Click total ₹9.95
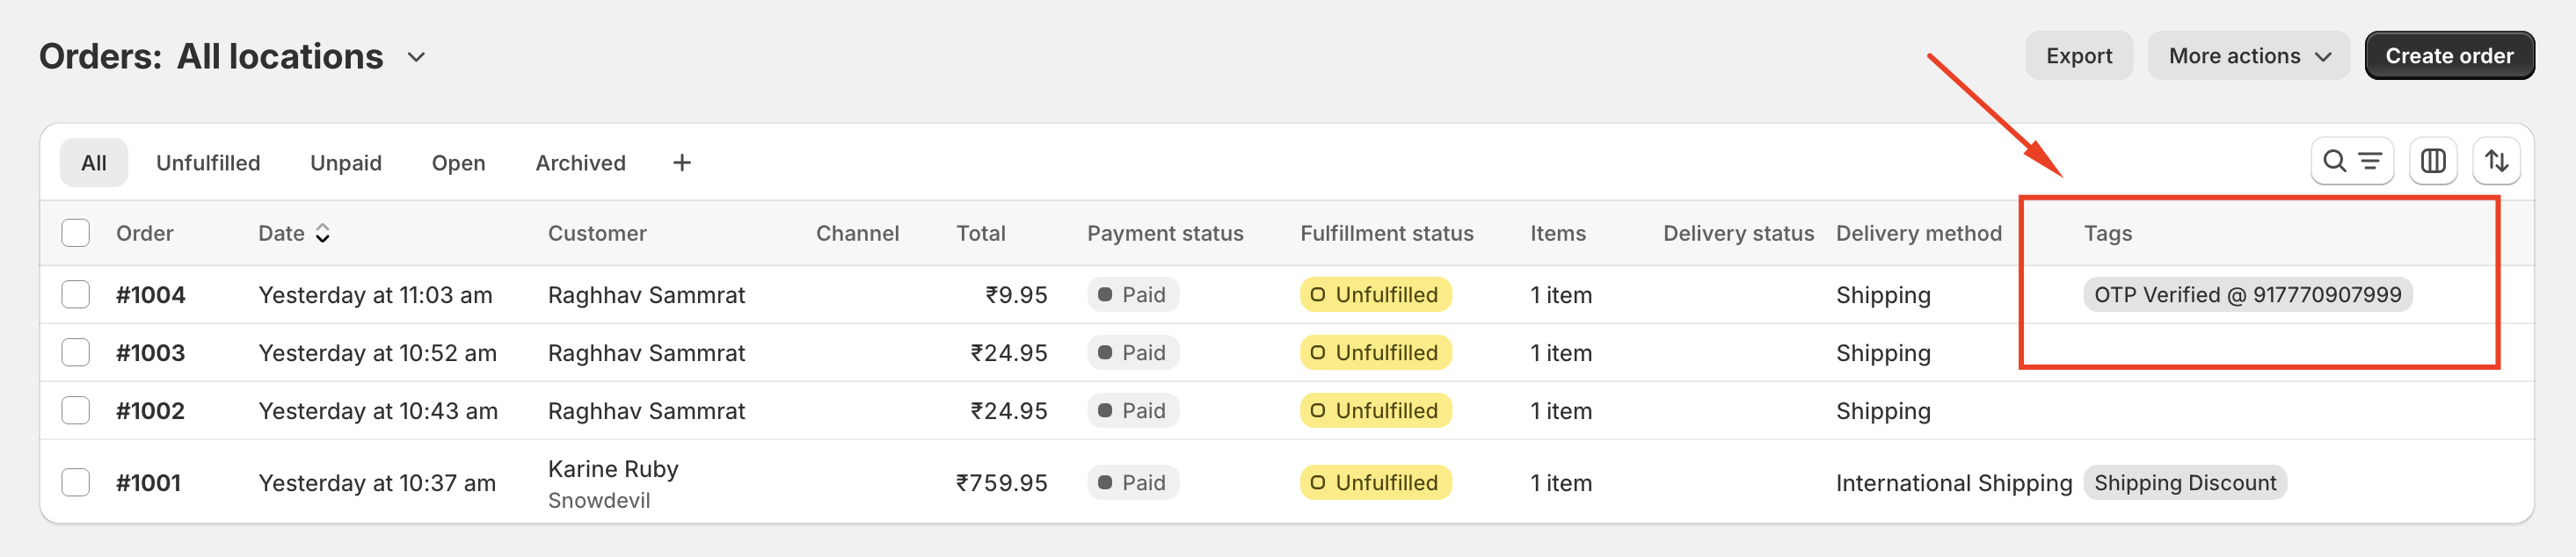The width and height of the screenshot is (2576, 557). coord(1016,295)
